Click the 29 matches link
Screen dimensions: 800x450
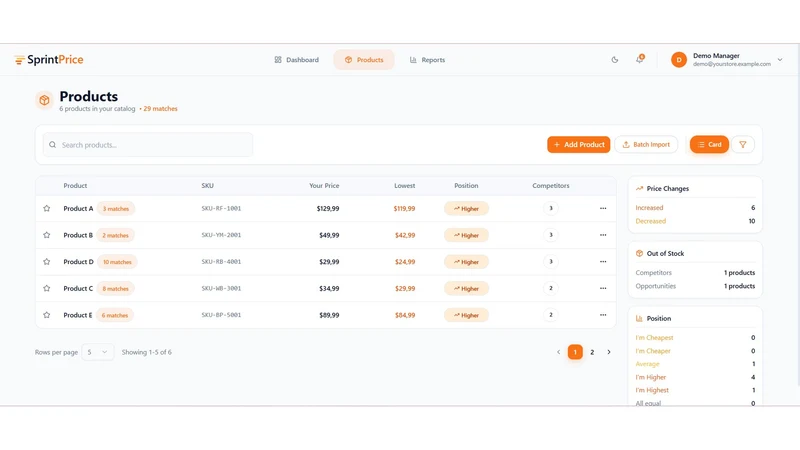click(160, 109)
